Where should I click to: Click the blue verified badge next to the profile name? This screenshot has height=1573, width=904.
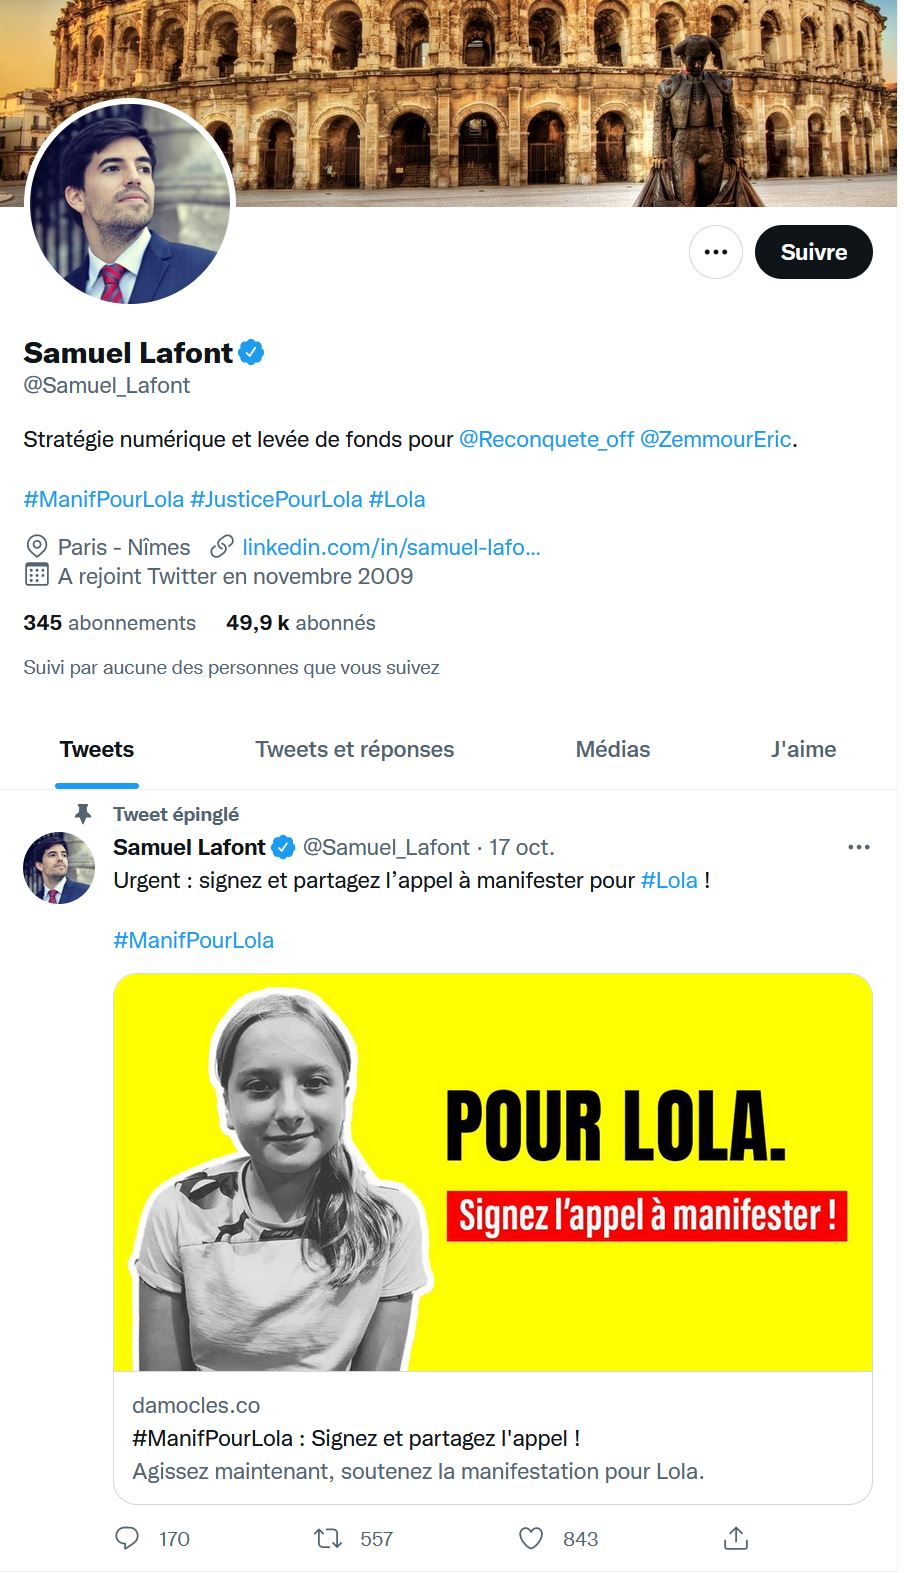point(252,353)
